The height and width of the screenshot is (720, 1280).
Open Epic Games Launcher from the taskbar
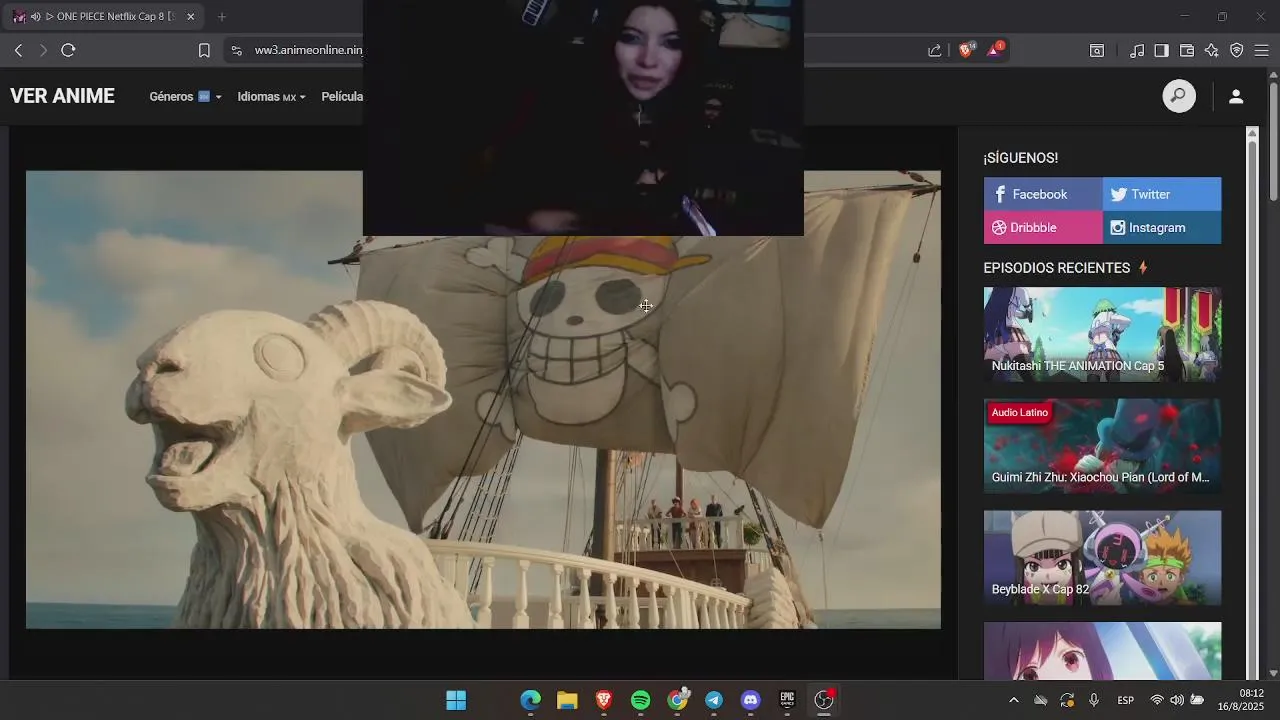click(x=788, y=700)
